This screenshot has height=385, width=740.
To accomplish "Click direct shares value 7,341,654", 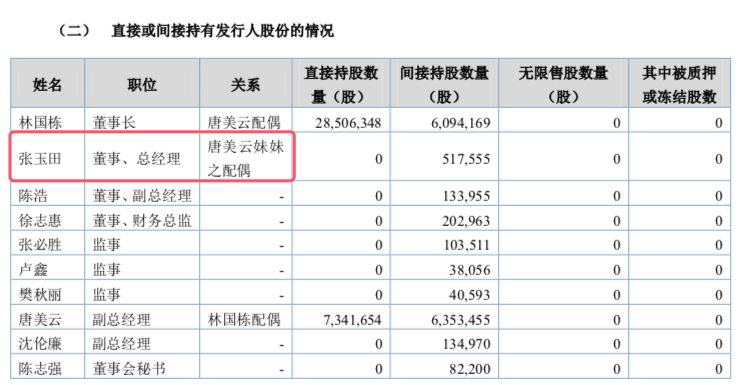I will coord(352,320).
